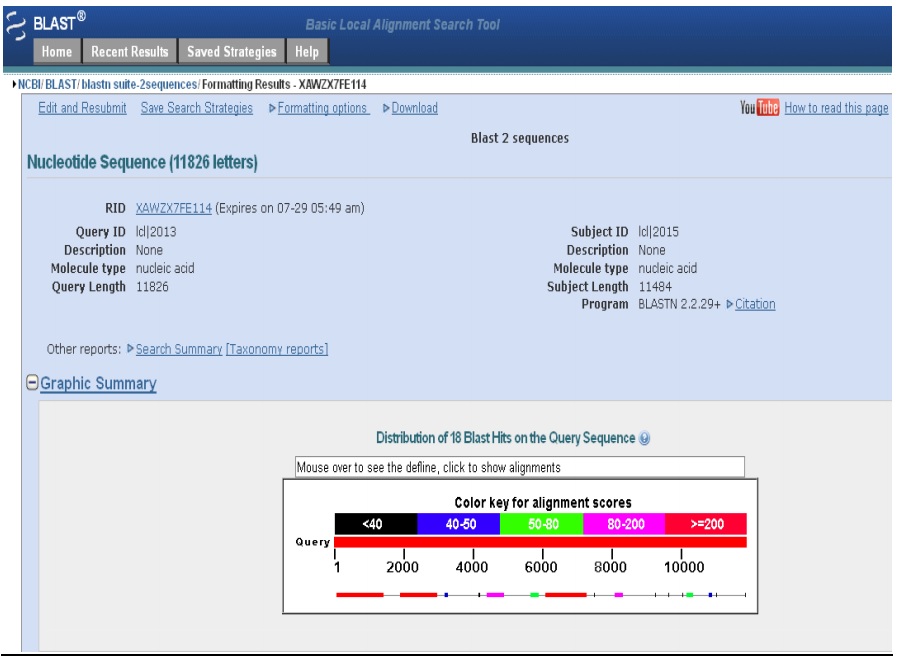Click Save Search Strategies link

(196, 108)
